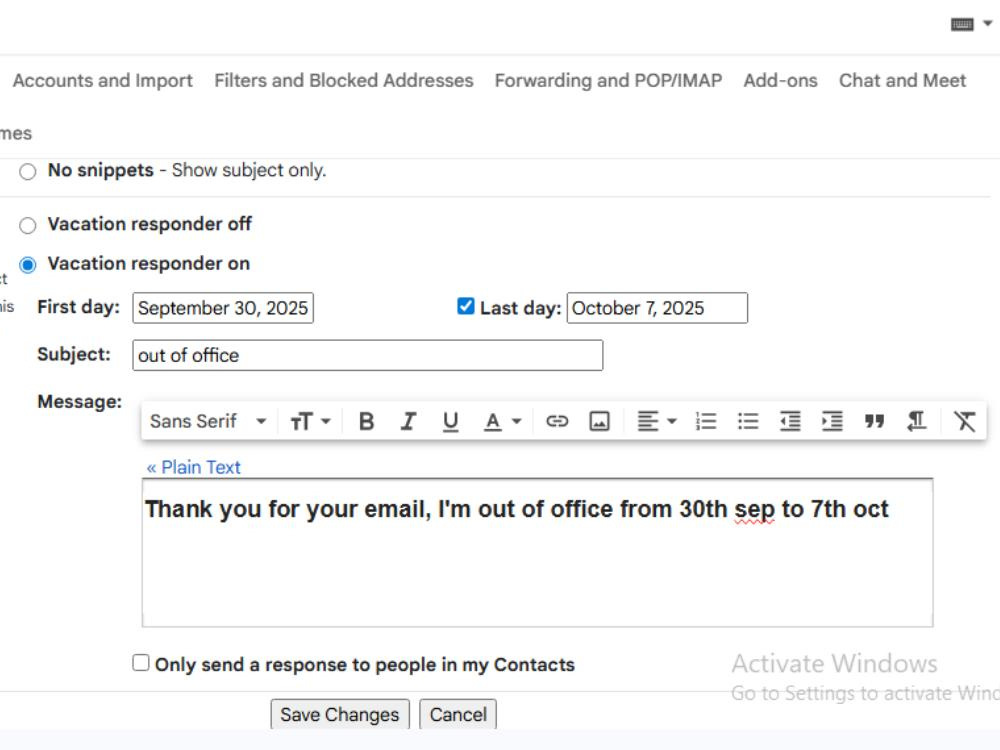Screen dimensions: 1000x750
Task: Apply bulleted list formatting
Action: coord(748,422)
